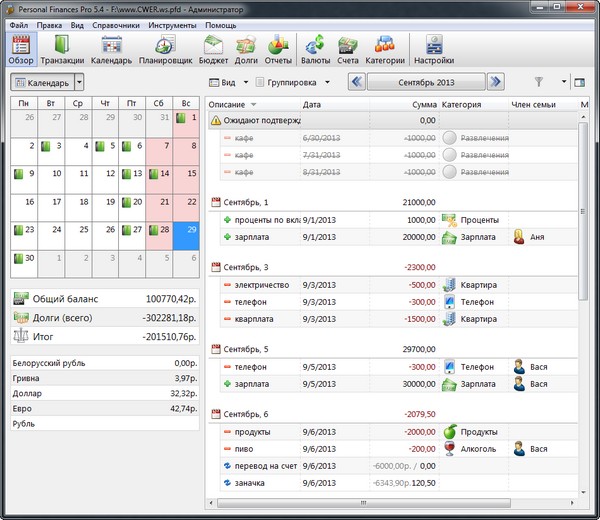The image size is (600, 520).
Task: Toggle the Группировка checkbox
Action: (x=261, y=82)
